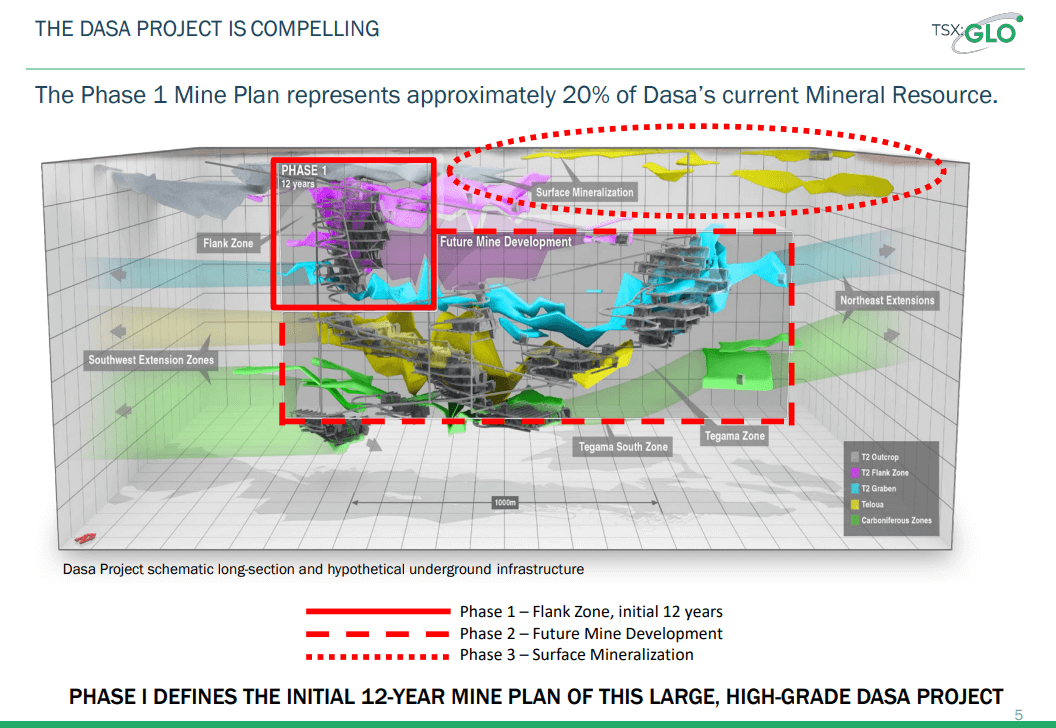Click the slide title 'THE DASA PROJECT IS COMPELLING'

tap(207, 29)
